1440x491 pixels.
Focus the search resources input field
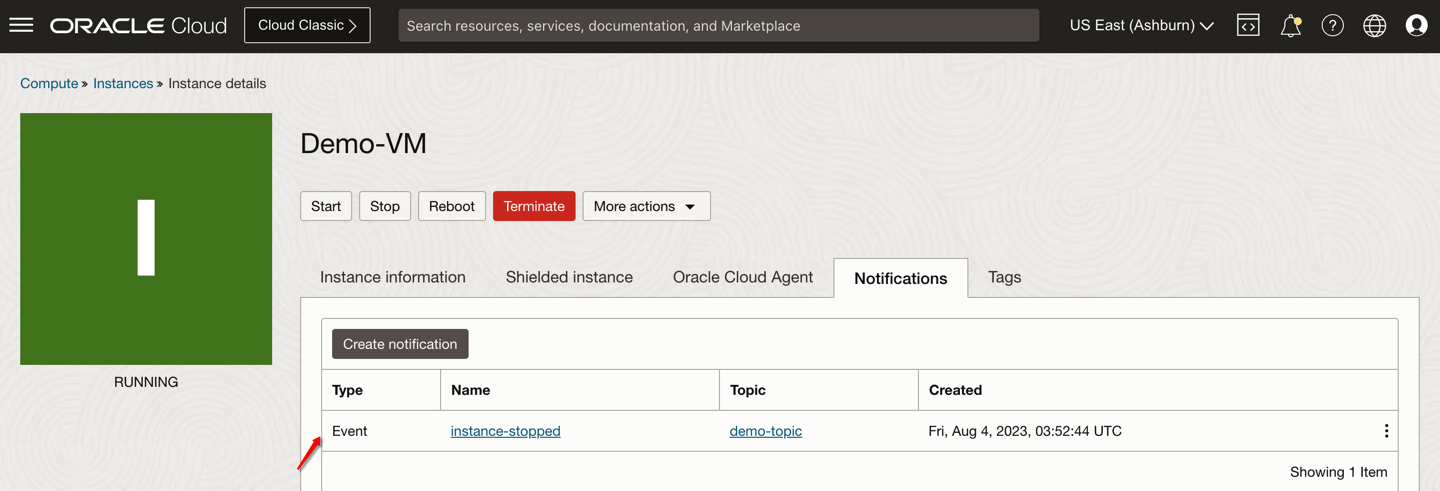tap(718, 26)
